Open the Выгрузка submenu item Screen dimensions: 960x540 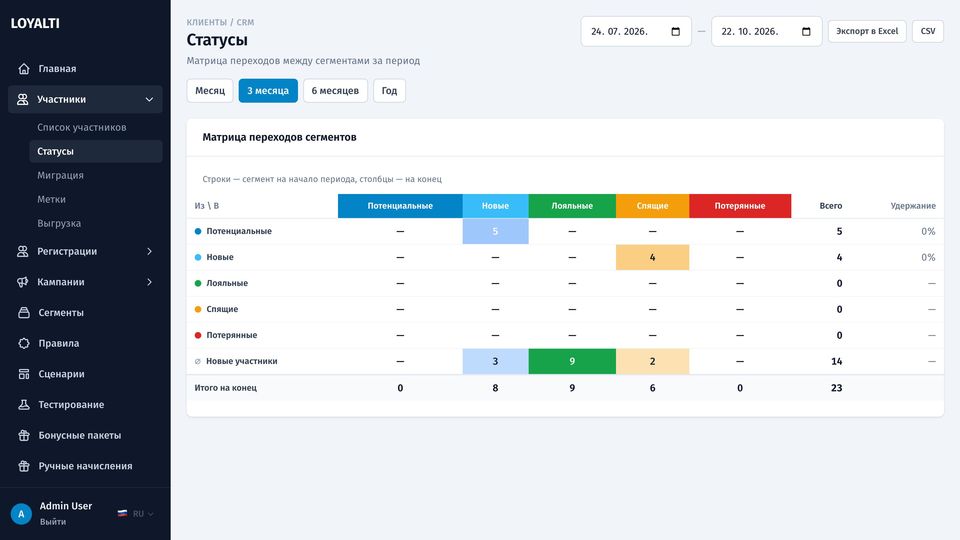96,223
